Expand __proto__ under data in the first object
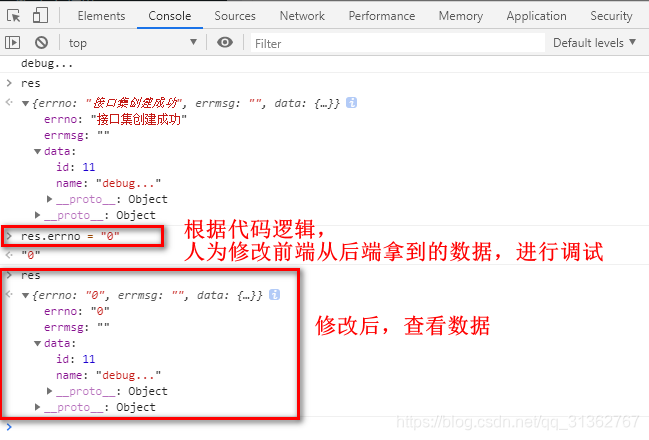Image resolution: width=649 pixels, height=440 pixels. click(50, 199)
